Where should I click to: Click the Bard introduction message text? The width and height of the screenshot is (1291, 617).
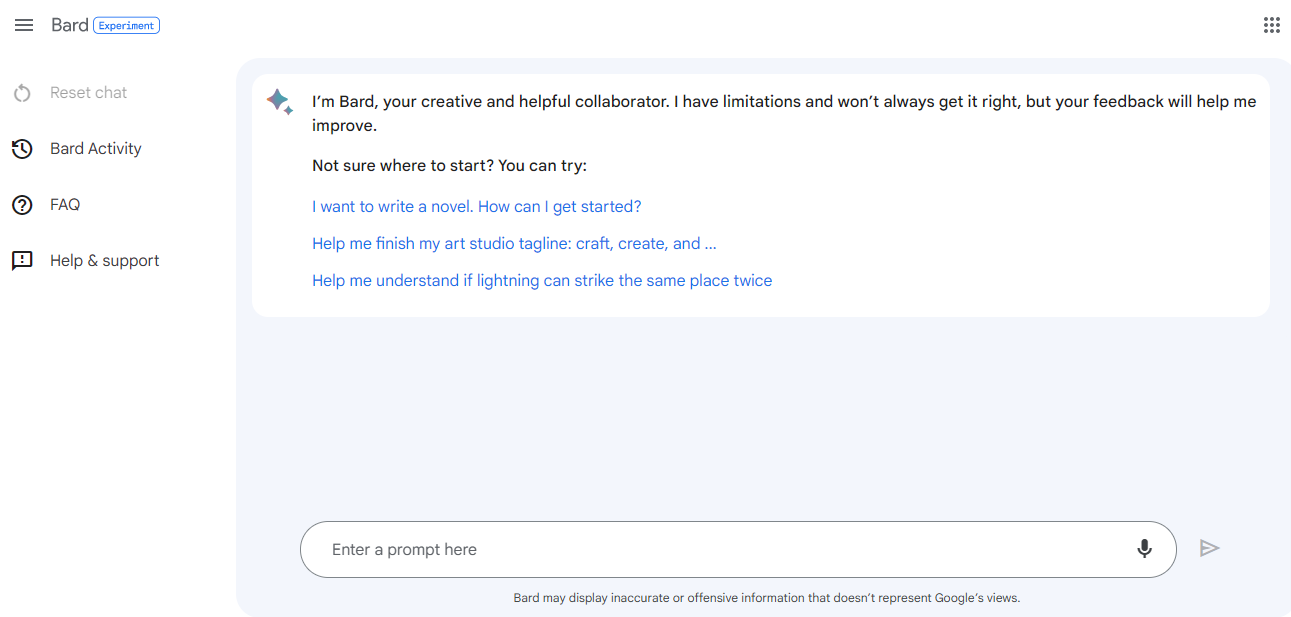click(784, 114)
